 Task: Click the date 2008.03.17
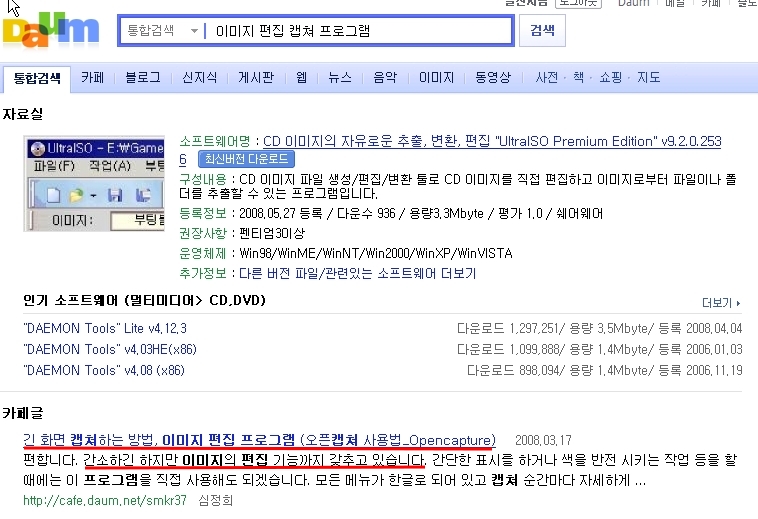pyautogui.click(x=543, y=440)
